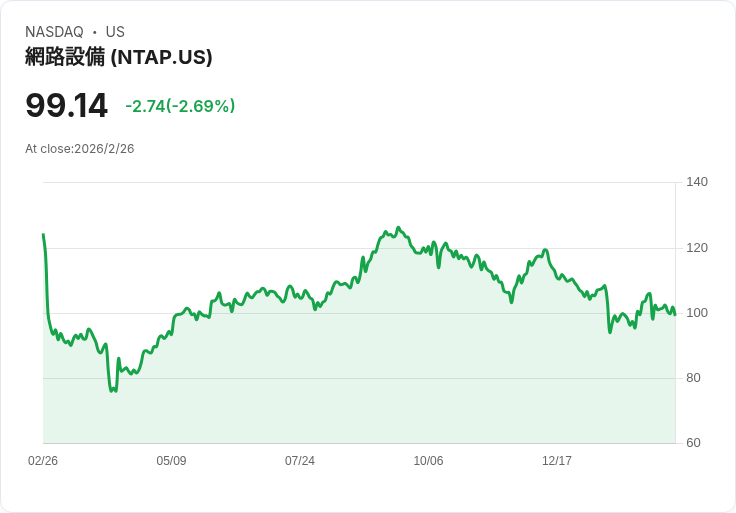Image resolution: width=736 pixels, height=513 pixels.
Task: Select the 05/09 date axis label
Action: point(171,461)
